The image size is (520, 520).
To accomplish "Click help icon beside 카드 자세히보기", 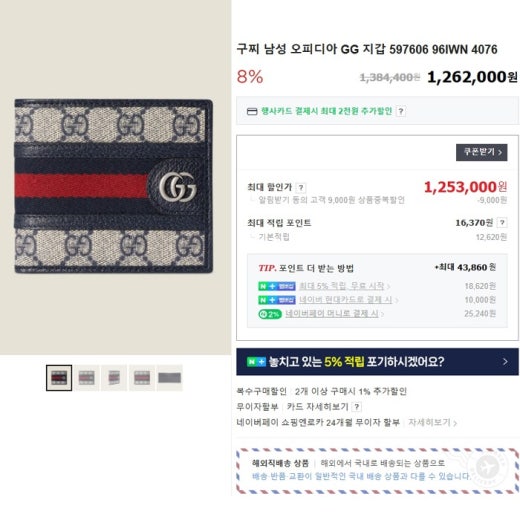I will click(x=357, y=407).
